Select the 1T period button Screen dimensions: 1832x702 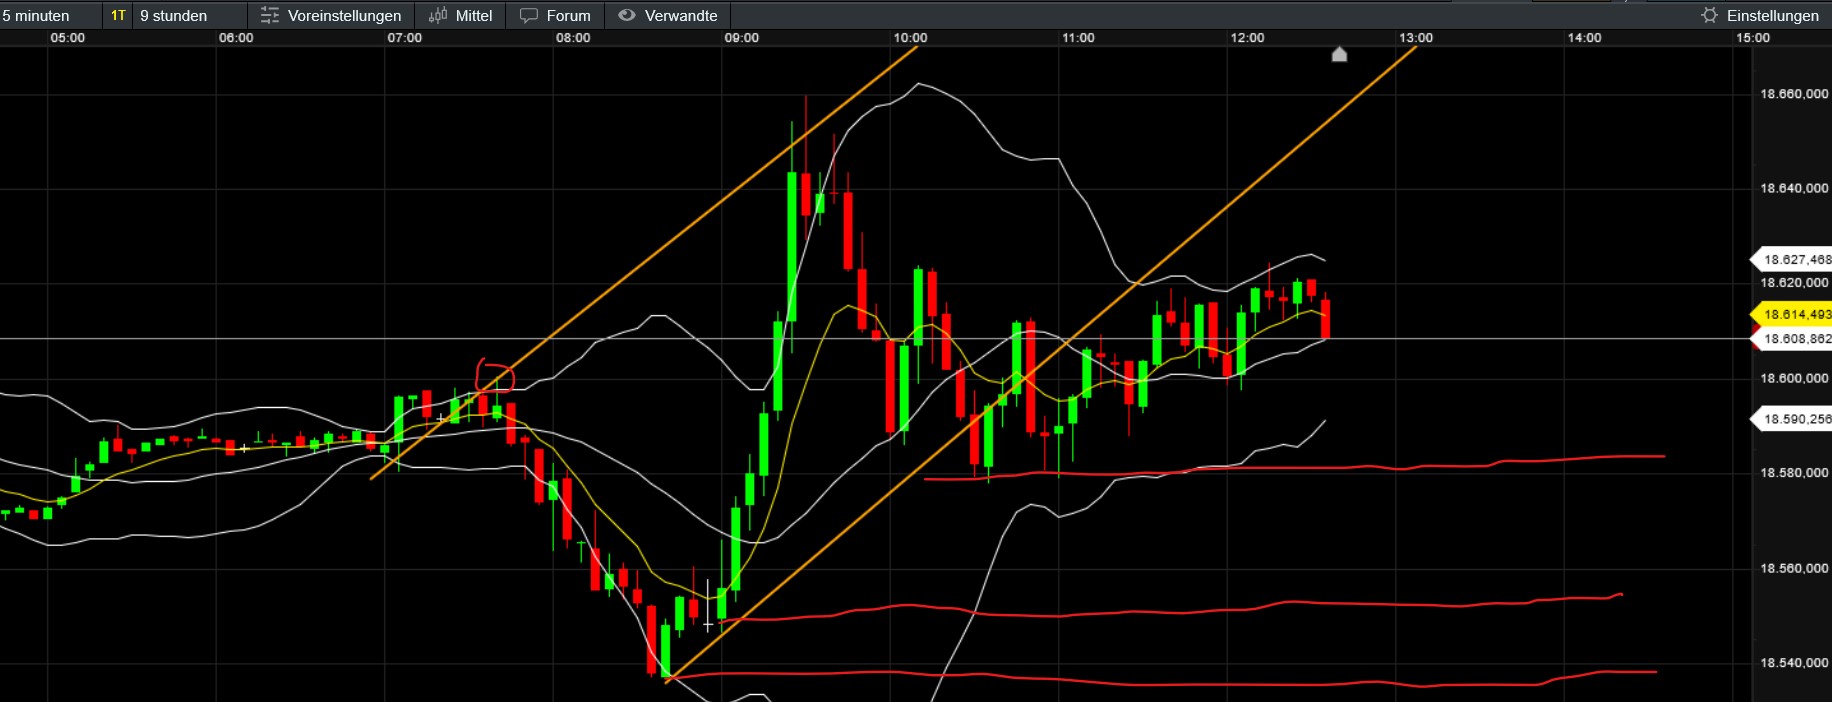coord(118,15)
